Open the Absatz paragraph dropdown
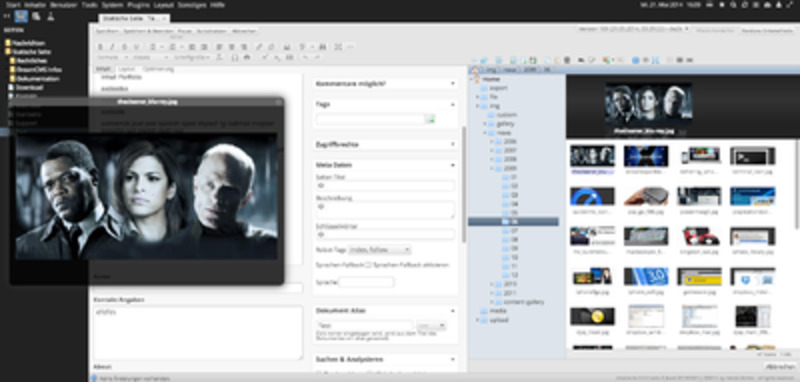The width and height of the screenshot is (800, 382). [x=150, y=57]
